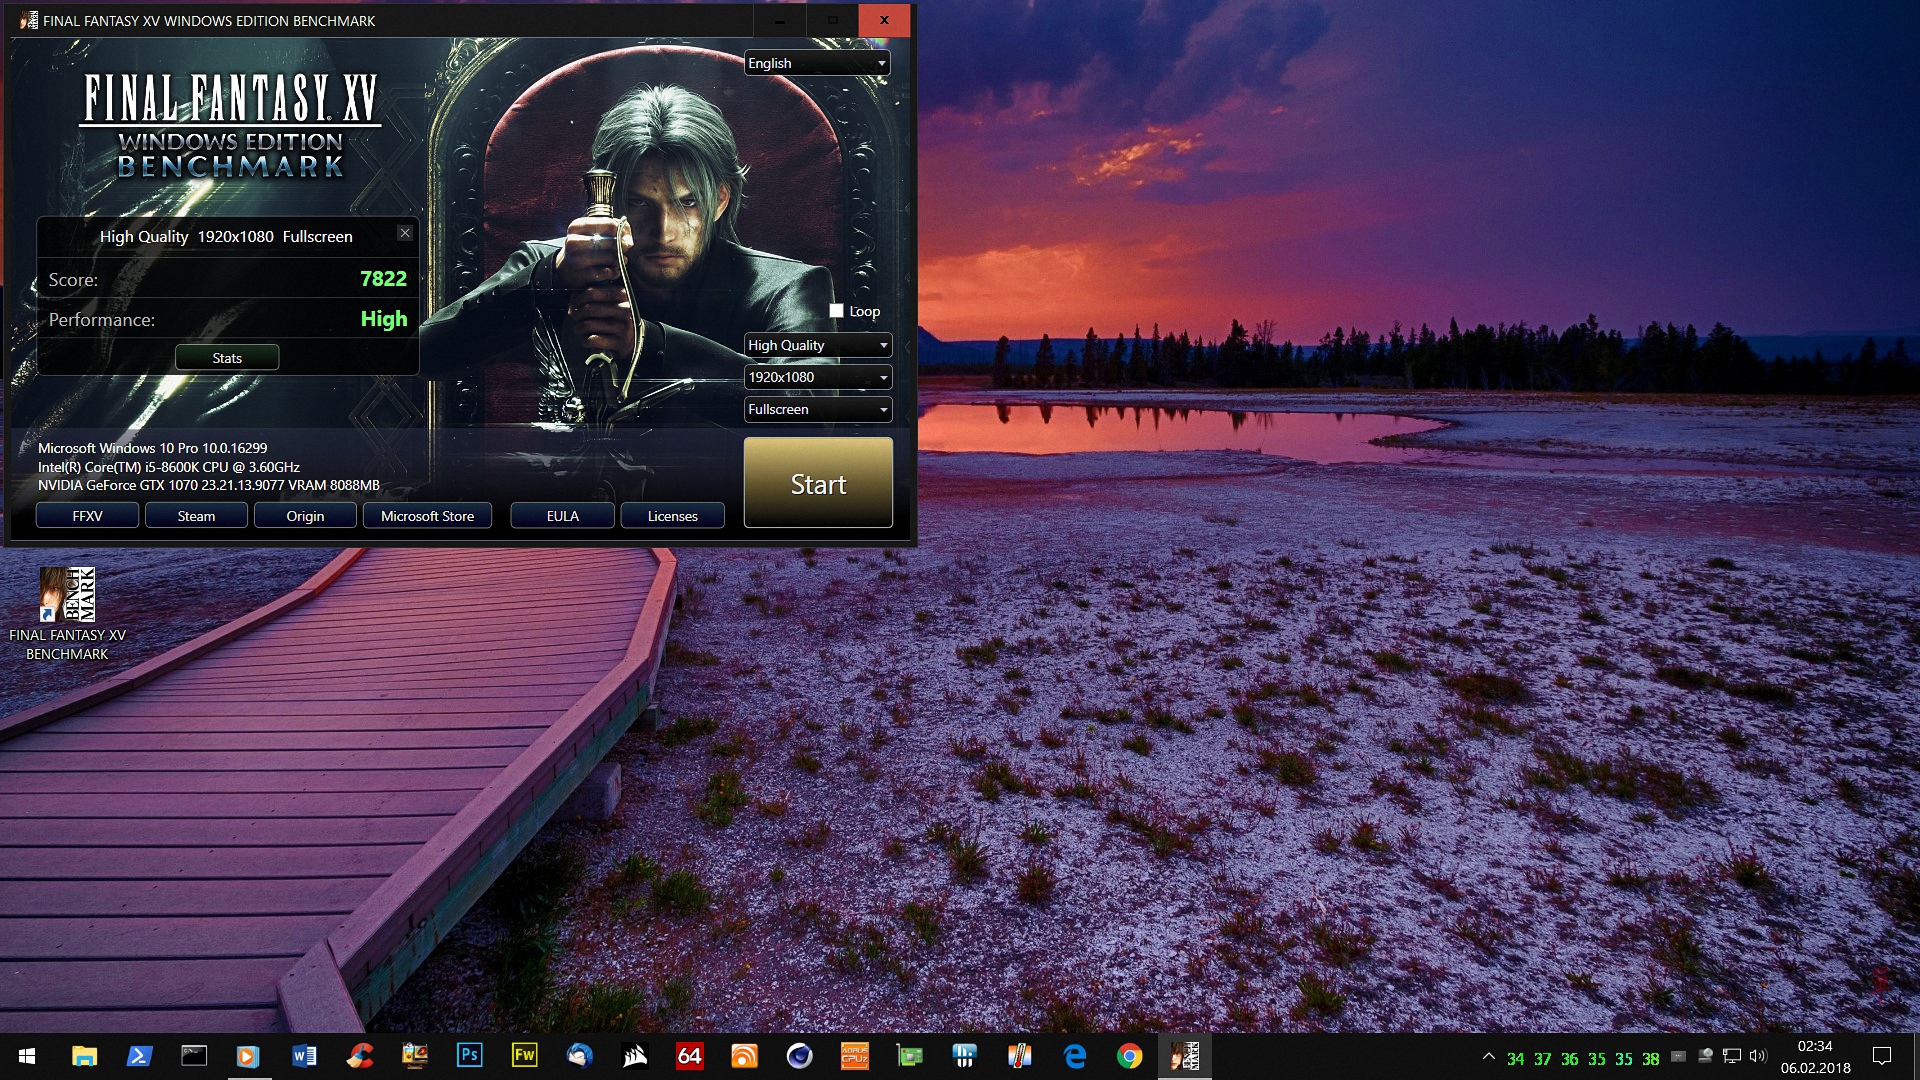
Task: Expand the 1920x1080 resolution dropdown
Action: (817, 377)
